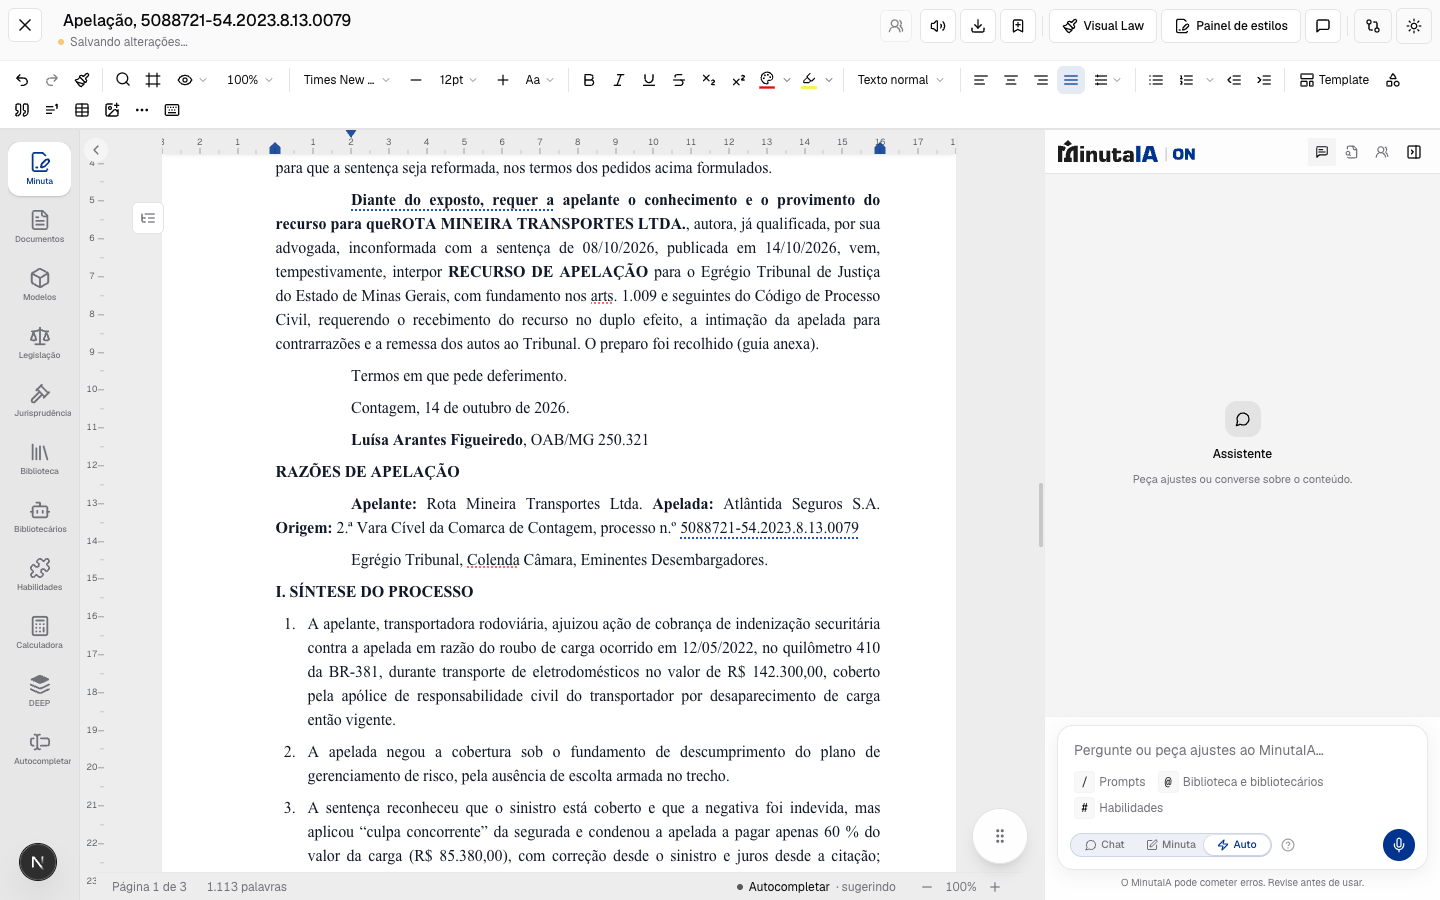The width and height of the screenshot is (1440, 900).
Task: Open the 12pt font size dropdown
Action: [x=458, y=80]
